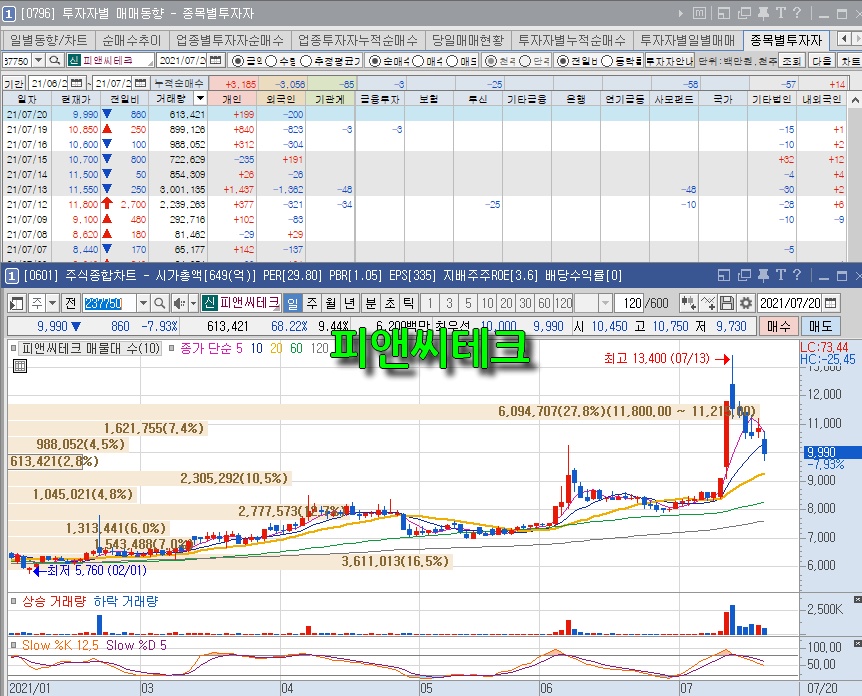Click the help question mark in investor window title
The height and width of the screenshot is (696, 862).
pyautogui.click(x=798, y=13)
